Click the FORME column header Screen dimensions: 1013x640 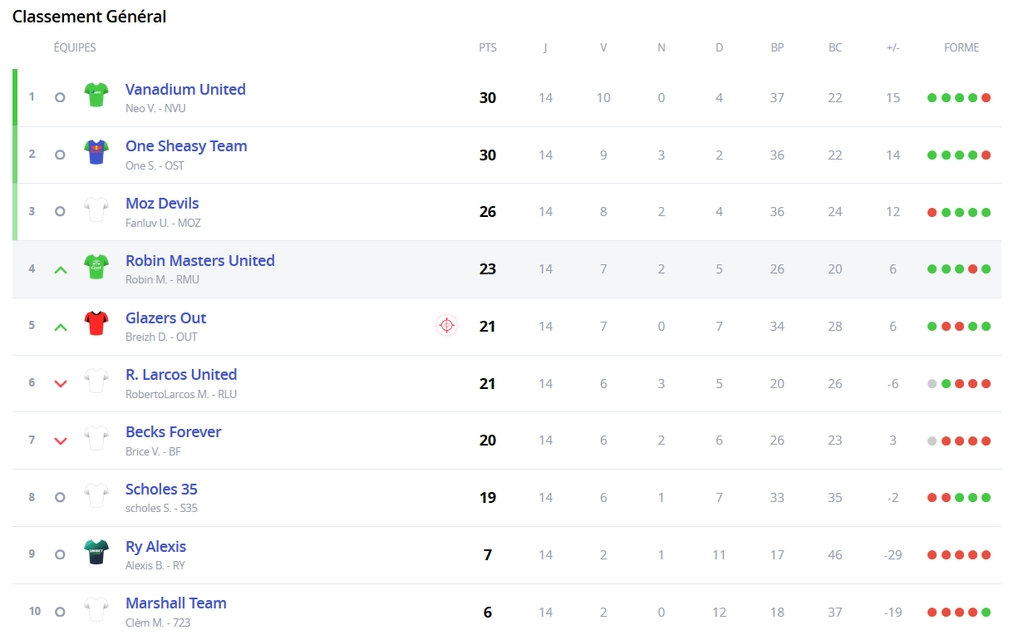[961, 48]
